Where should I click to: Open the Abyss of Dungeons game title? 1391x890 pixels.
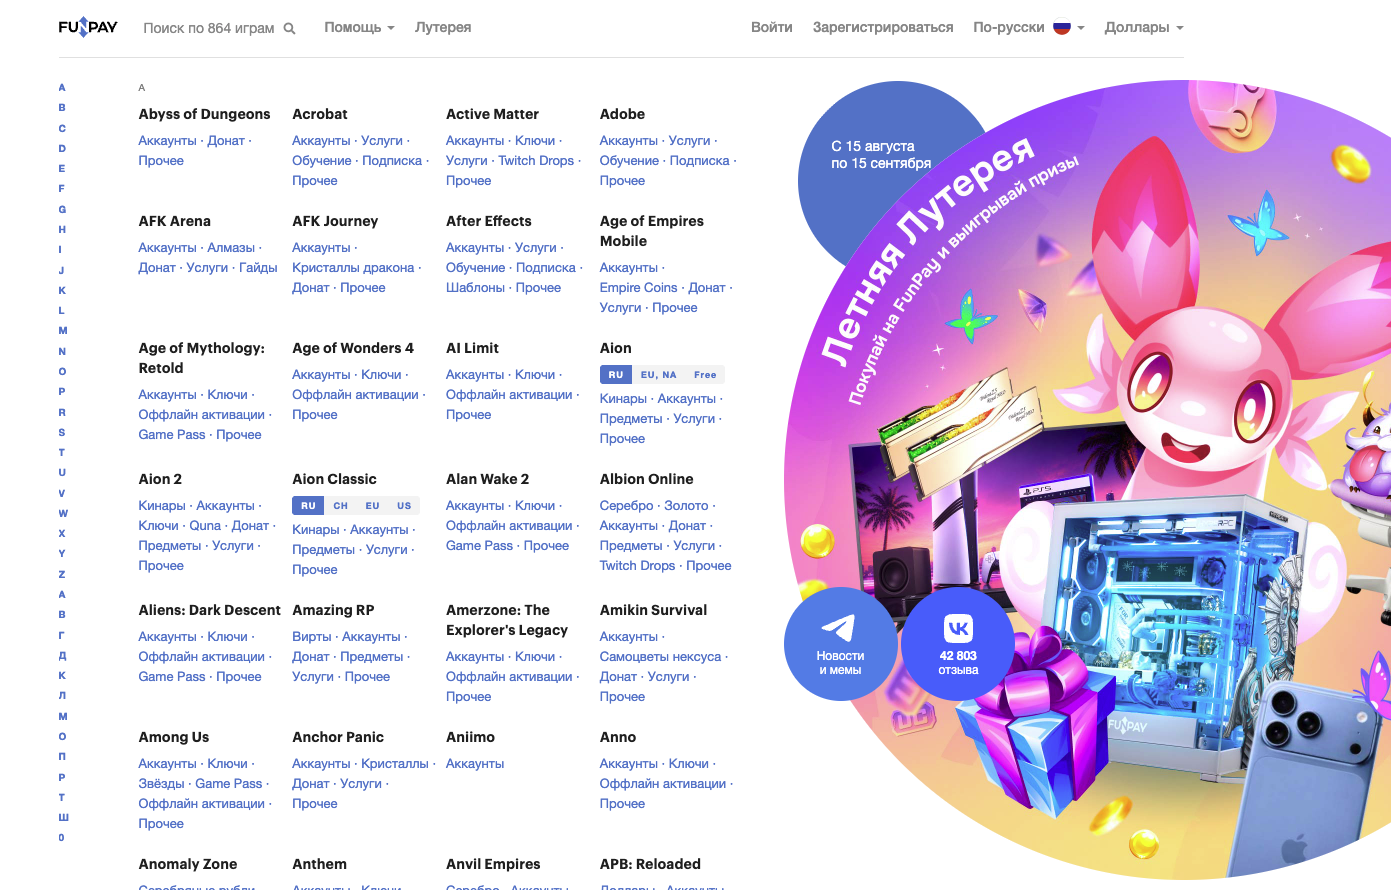pos(204,114)
